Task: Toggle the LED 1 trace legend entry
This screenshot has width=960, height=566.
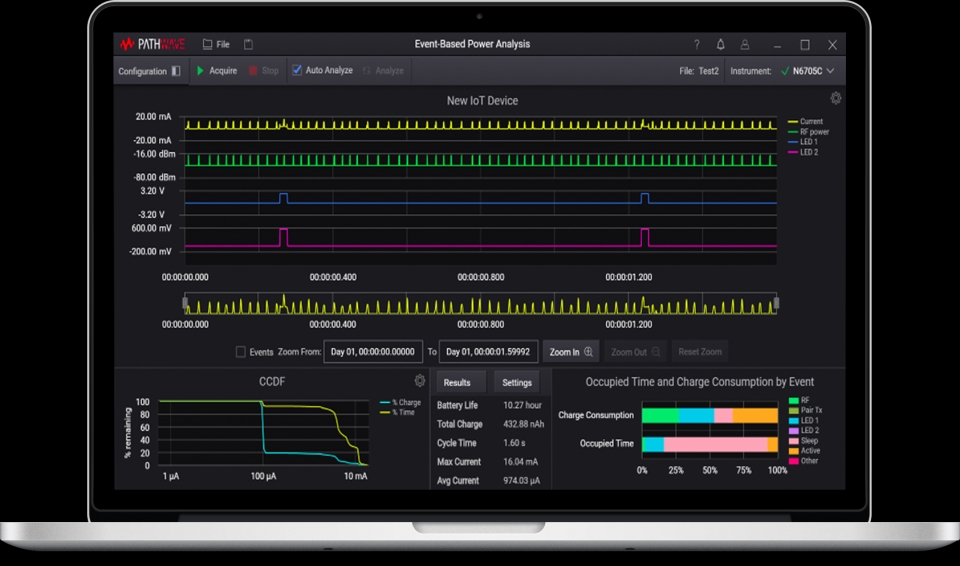Action: (x=803, y=142)
